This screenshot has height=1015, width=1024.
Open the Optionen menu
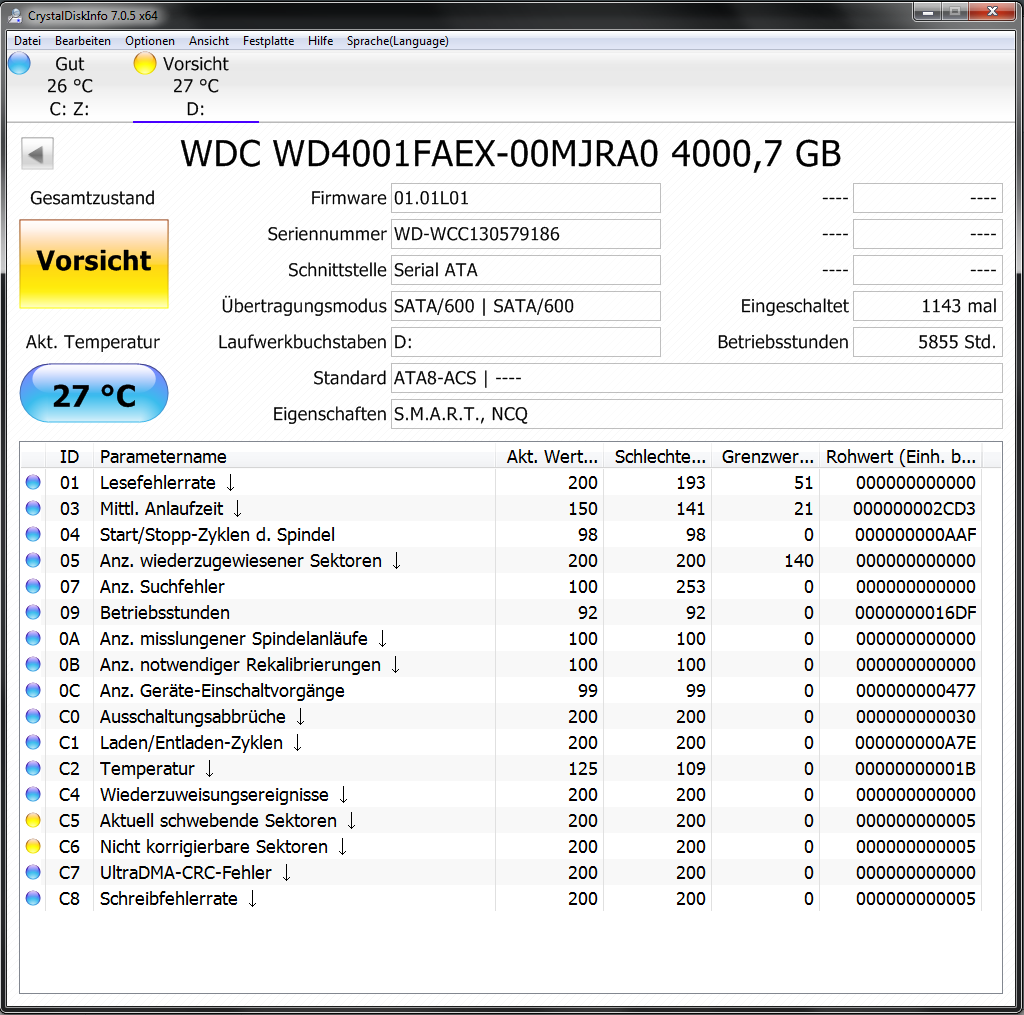point(150,40)
